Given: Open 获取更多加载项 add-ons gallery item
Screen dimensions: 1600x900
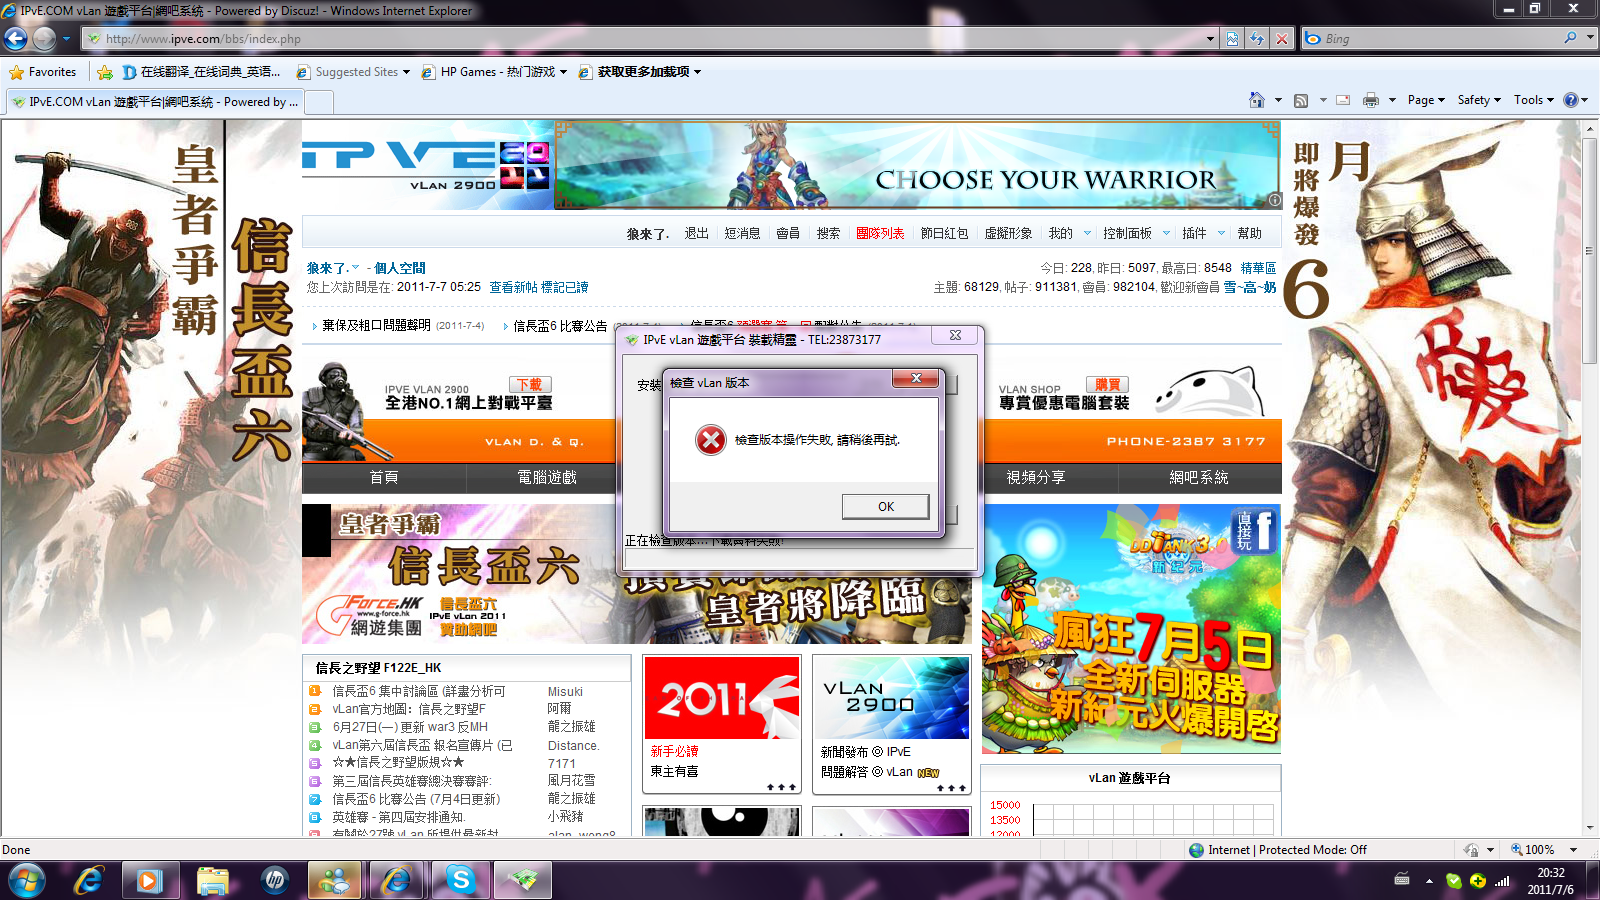Looking at the screenshot, I should click(x=640, y=72).
